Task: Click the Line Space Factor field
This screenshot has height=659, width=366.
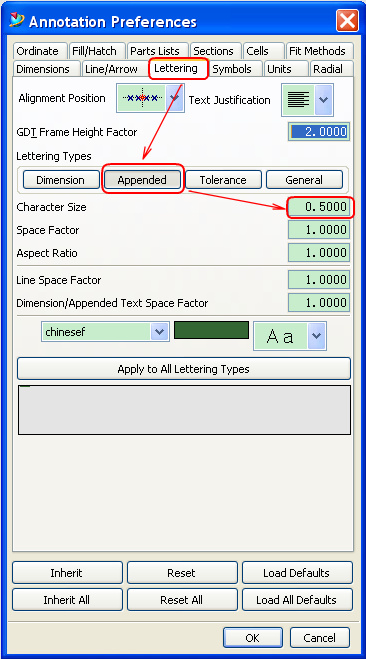Action: 319,279
